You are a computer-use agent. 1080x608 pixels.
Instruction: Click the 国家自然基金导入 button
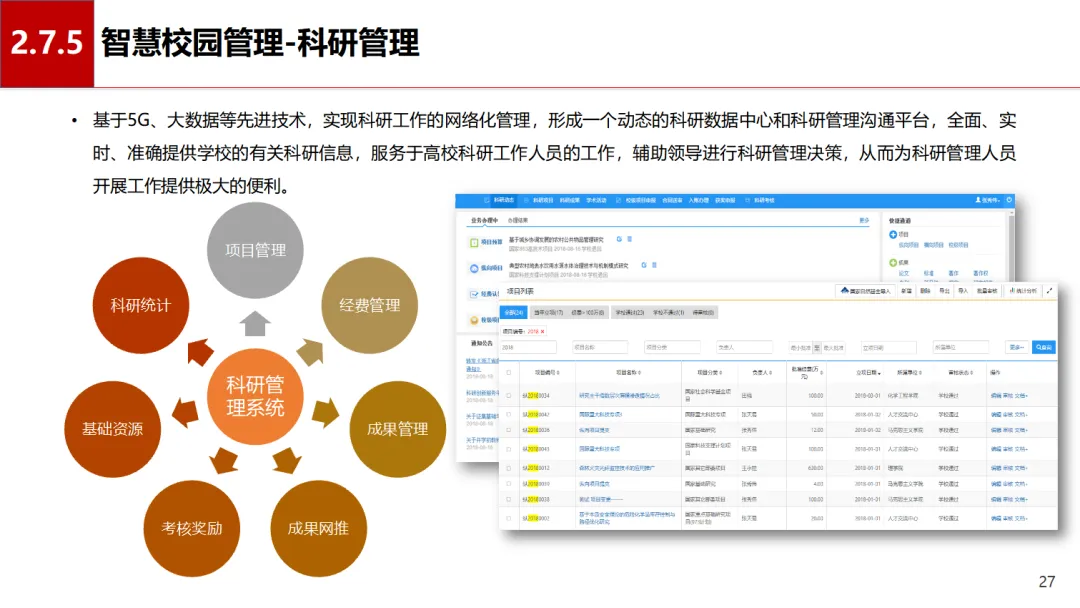coord(866,291)
